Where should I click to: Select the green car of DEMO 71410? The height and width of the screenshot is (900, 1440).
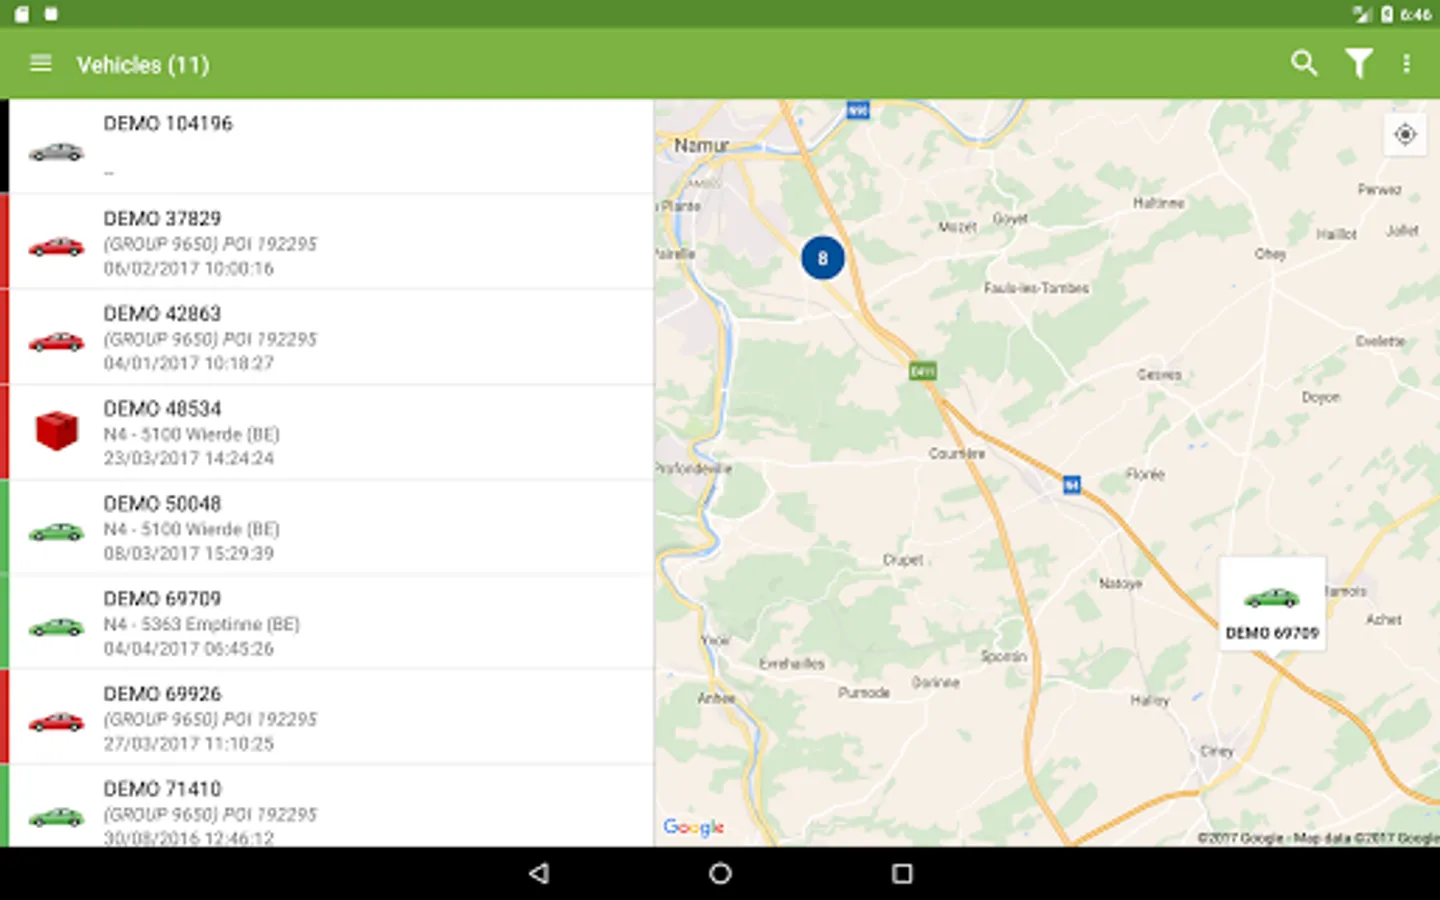(x=56, y=816)
